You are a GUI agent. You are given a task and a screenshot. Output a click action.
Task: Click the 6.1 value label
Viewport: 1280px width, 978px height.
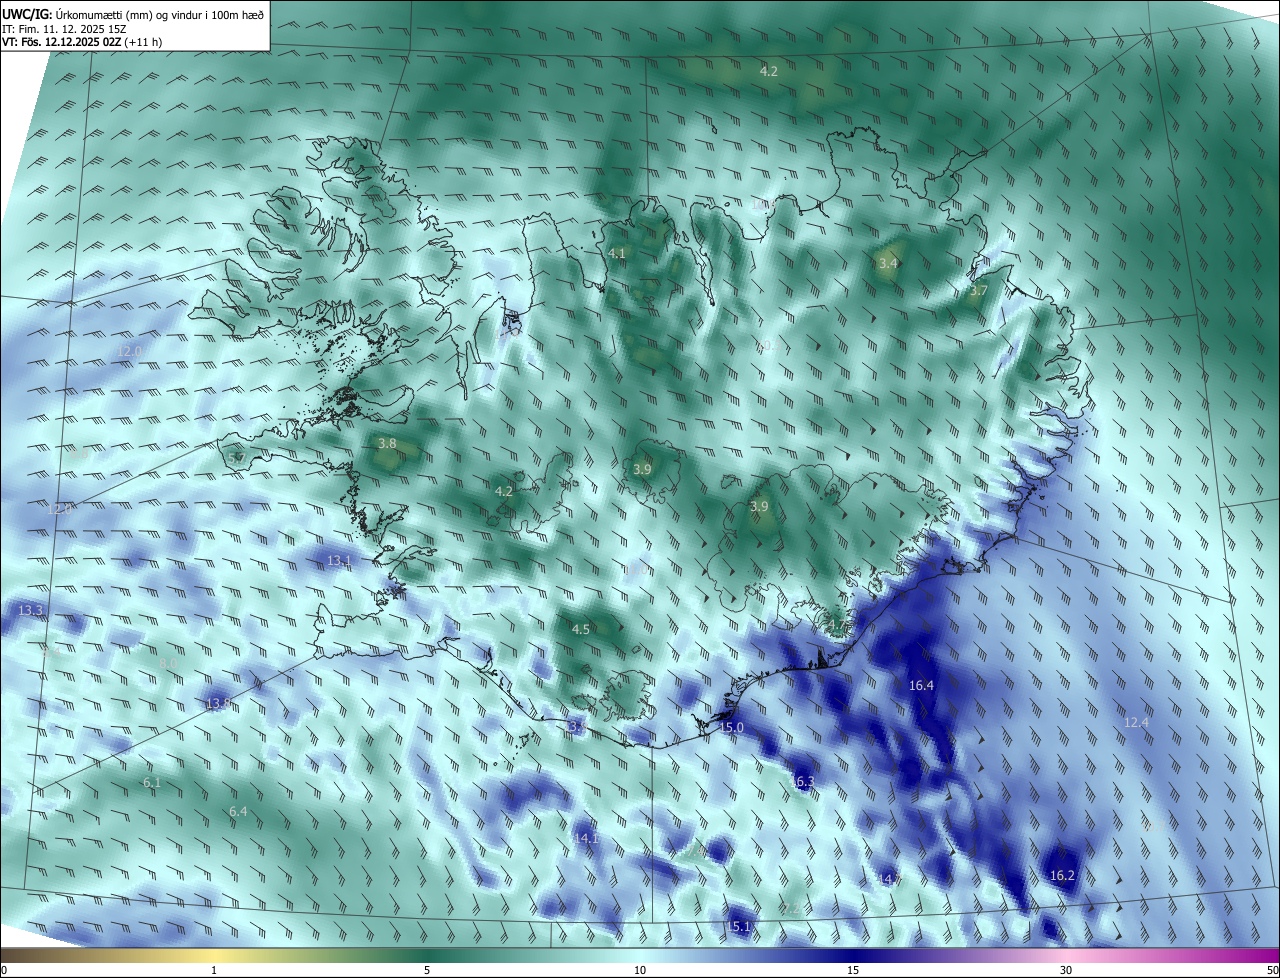152,782
